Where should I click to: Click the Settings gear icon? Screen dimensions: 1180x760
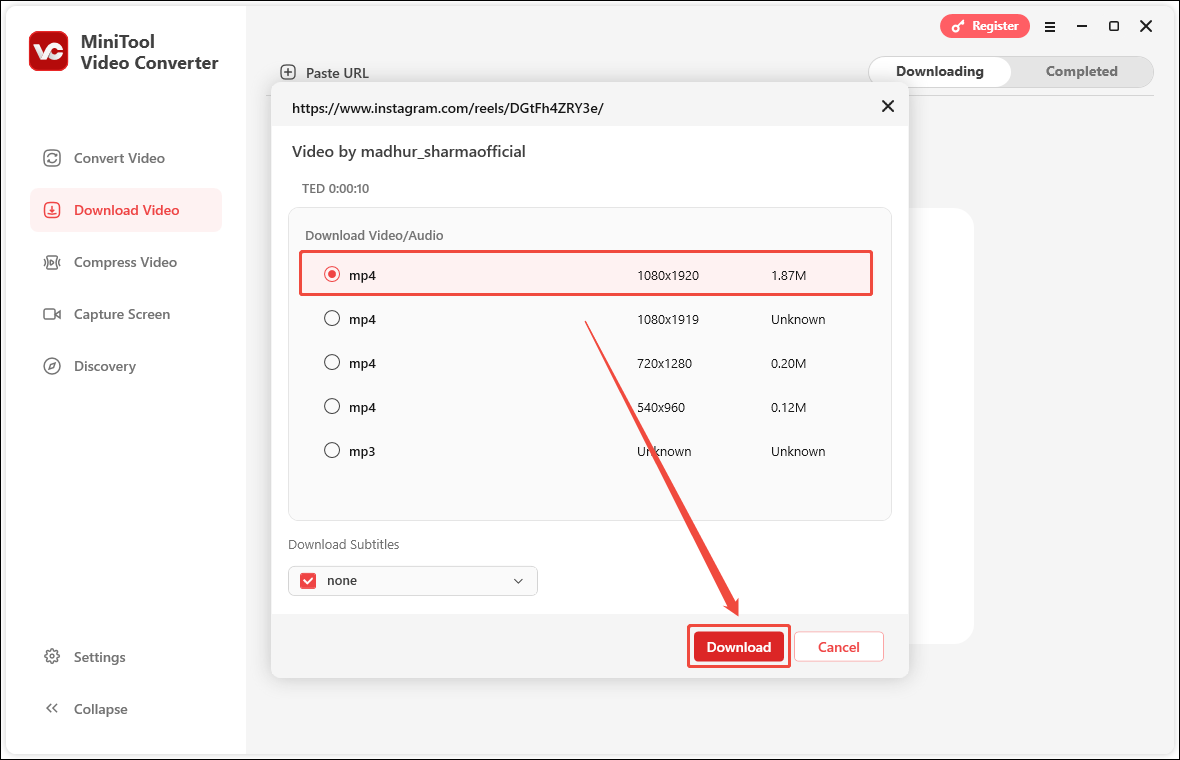tap(52, 656)
